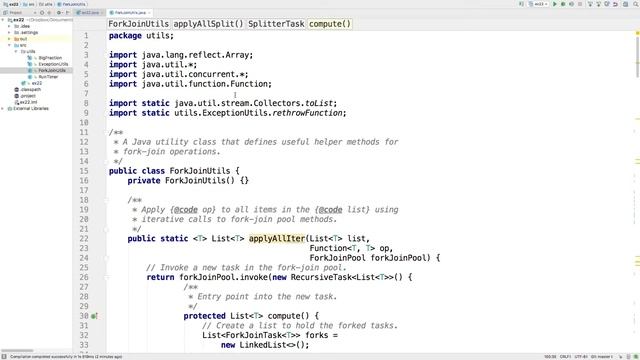Select BigFraction class in project tree
The height and width of the screenshot is (360, 640).
[x=50, y=58]
